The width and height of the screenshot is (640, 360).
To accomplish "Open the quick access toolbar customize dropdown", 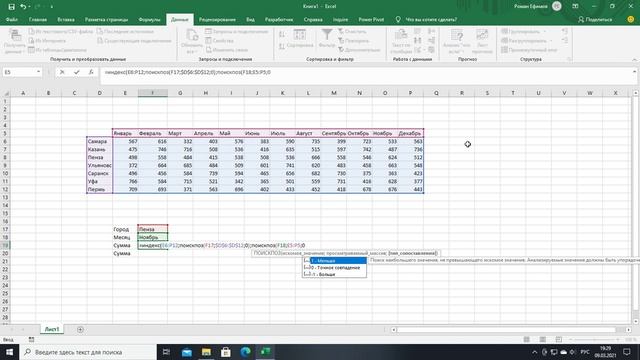I will point(52,7).
